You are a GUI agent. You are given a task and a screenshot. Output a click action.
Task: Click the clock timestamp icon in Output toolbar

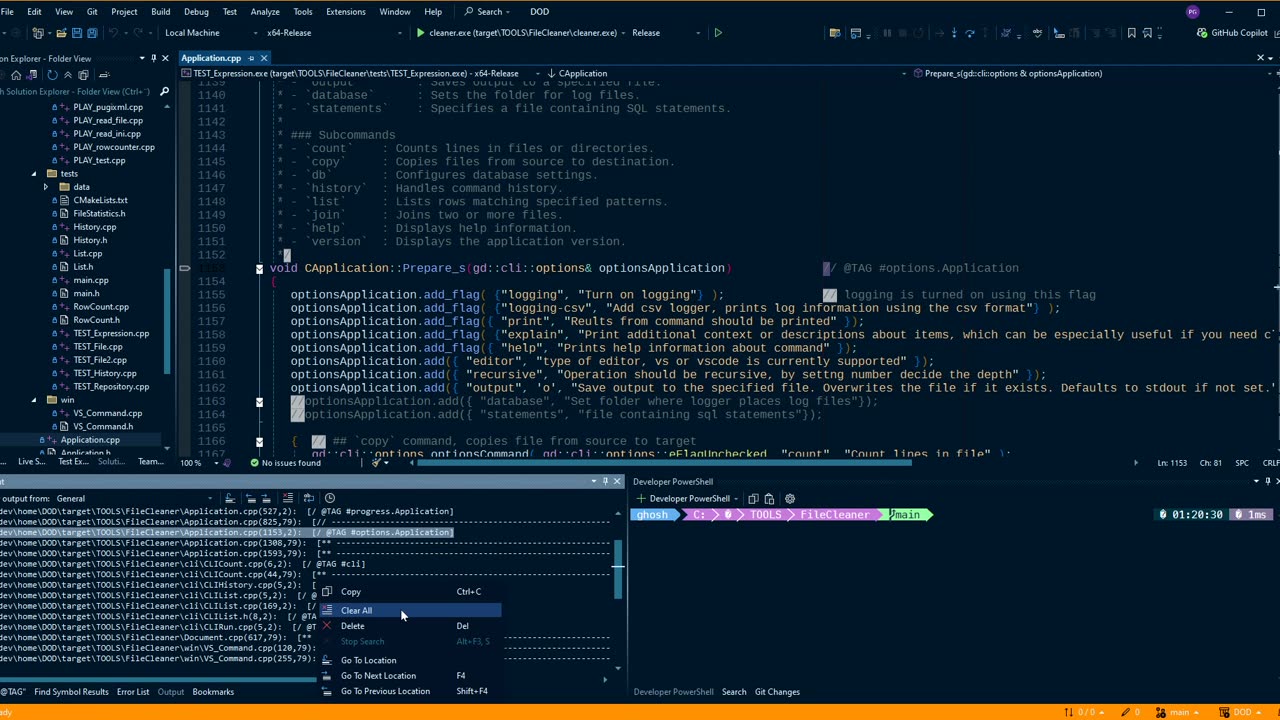(330, 498)
